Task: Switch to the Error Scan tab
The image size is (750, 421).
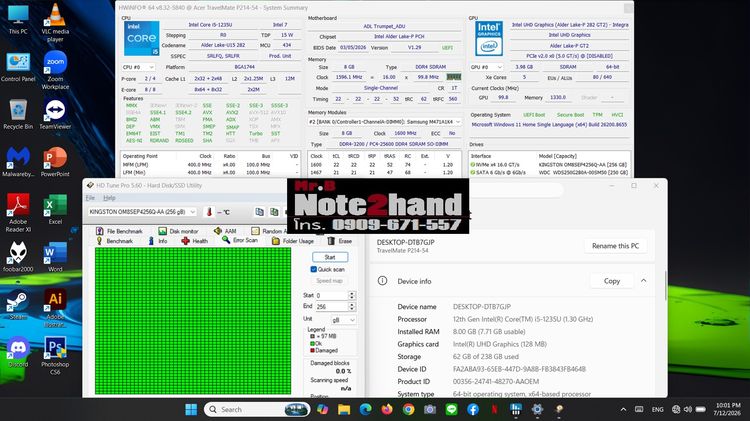Action: [240, 241]
